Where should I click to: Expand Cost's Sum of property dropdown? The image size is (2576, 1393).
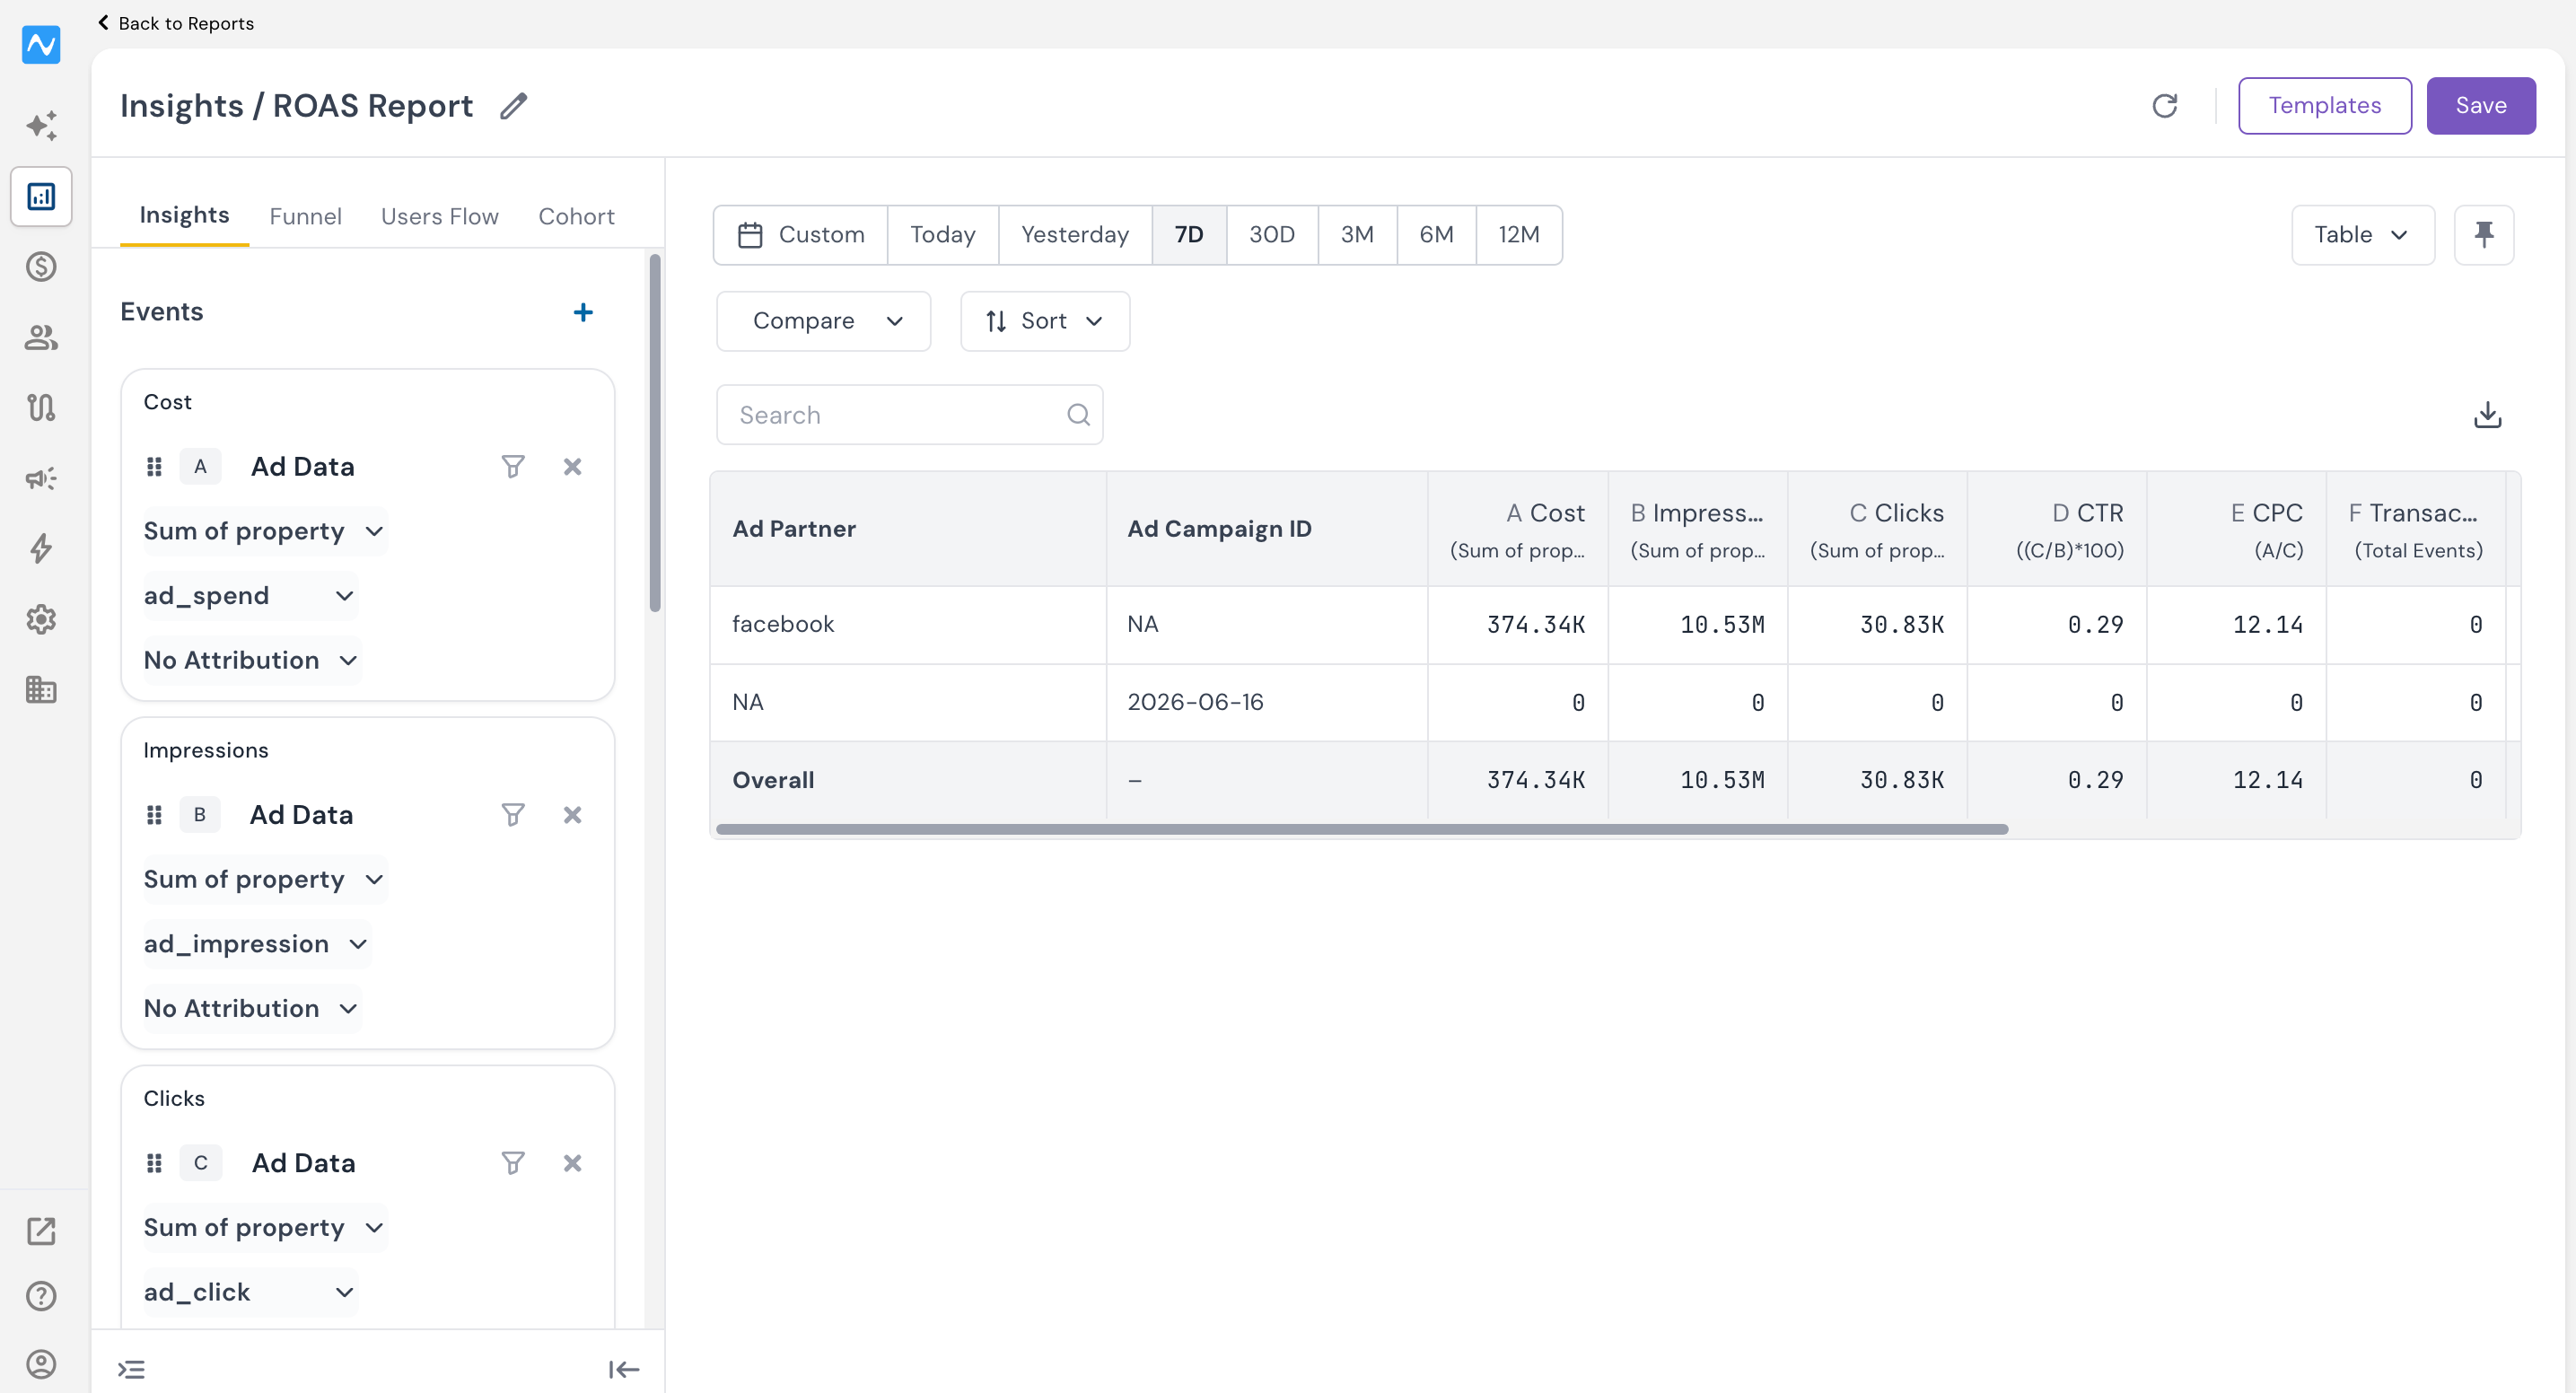point(264,531)
